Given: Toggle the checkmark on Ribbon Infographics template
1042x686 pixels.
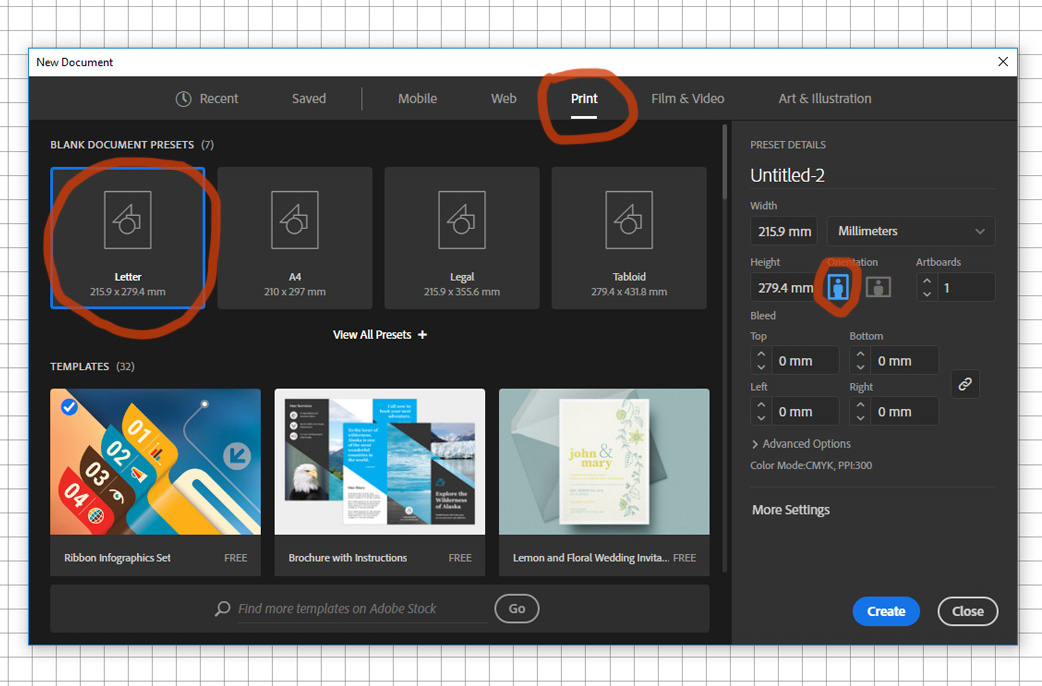Looking at the screenshot, I should point(69,406).
